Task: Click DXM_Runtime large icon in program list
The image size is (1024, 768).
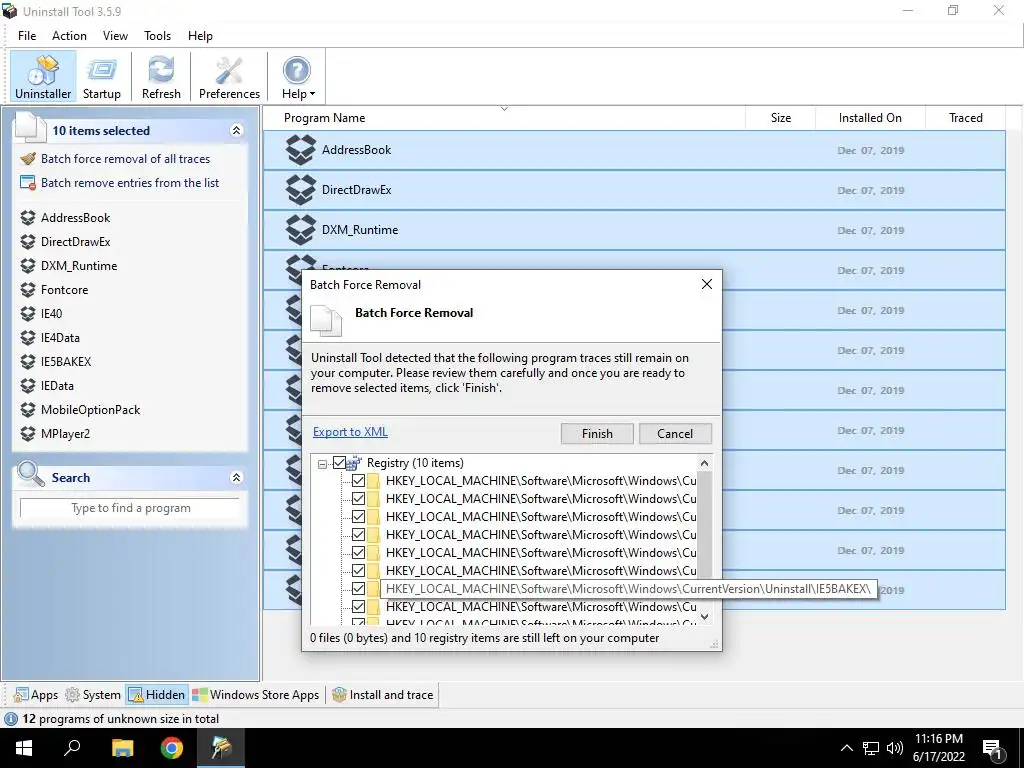Action: 300,229
